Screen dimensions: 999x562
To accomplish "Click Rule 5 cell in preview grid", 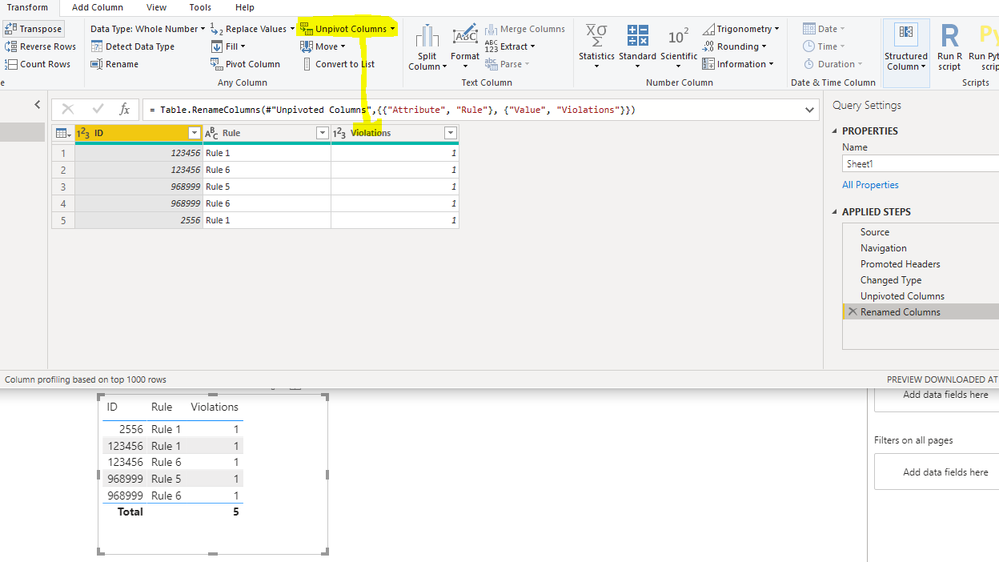I will pyautogui.click(x=266, y=187).
